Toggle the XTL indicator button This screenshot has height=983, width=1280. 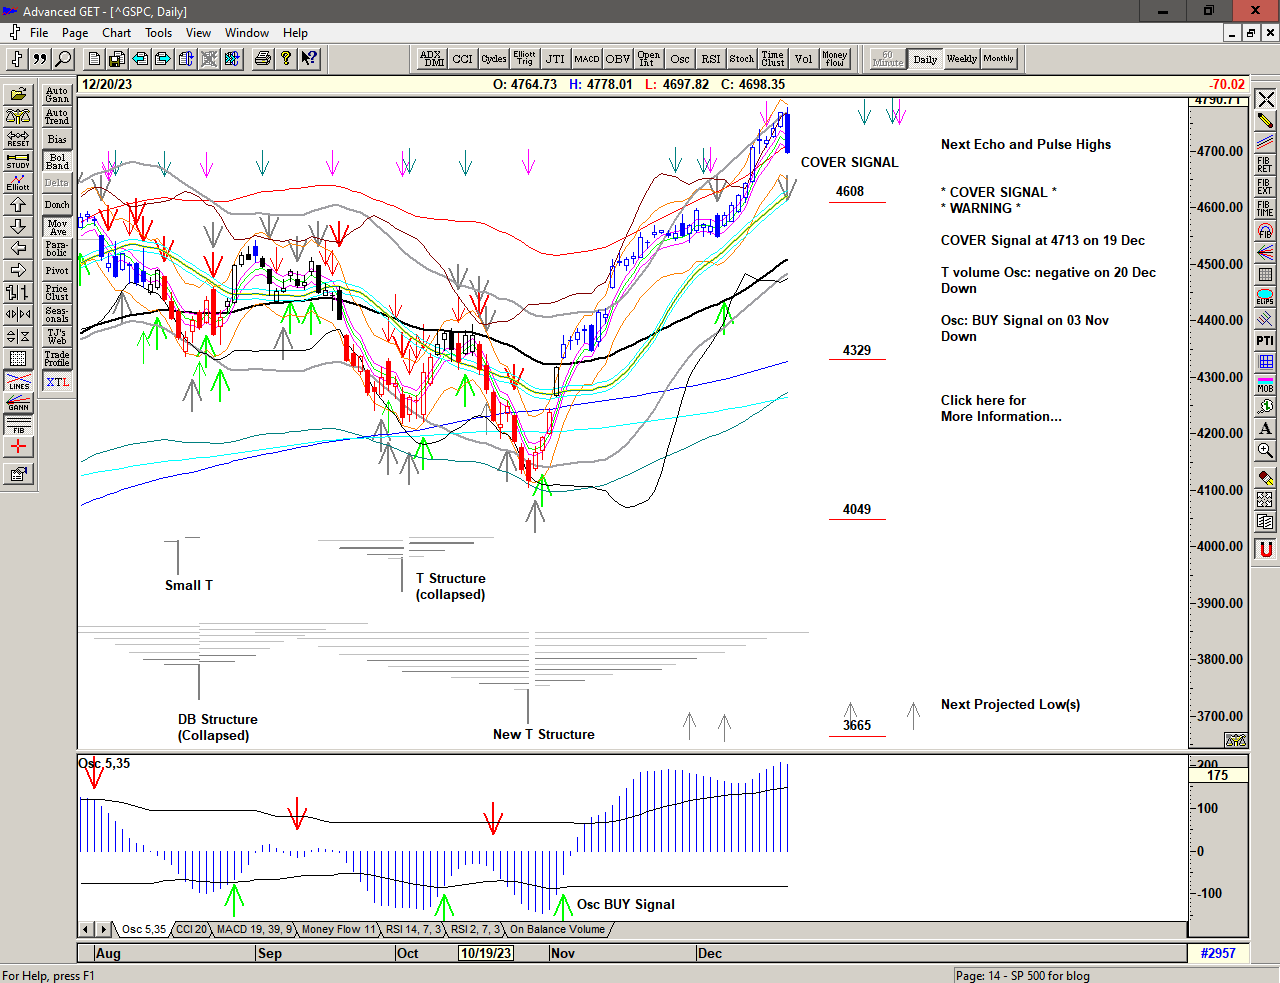coord(57,382)
